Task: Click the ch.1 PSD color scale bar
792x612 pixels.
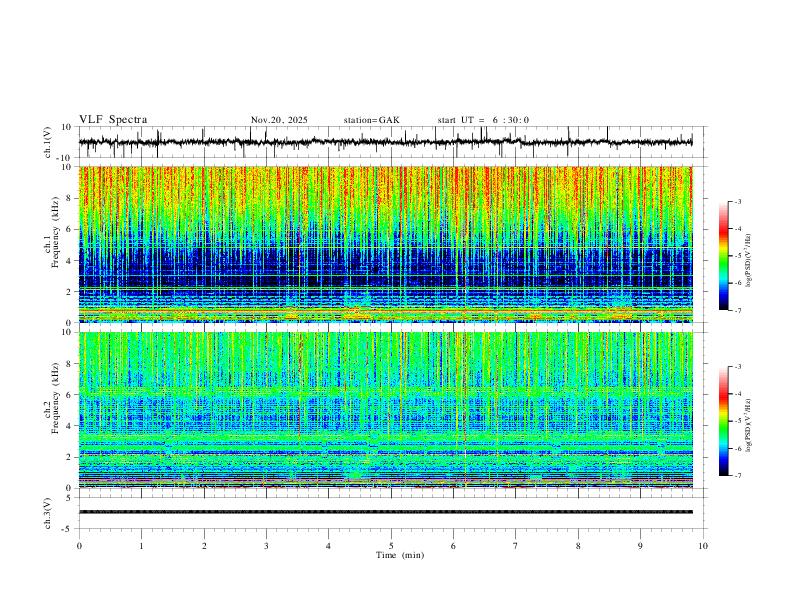Action: point(723,256)
